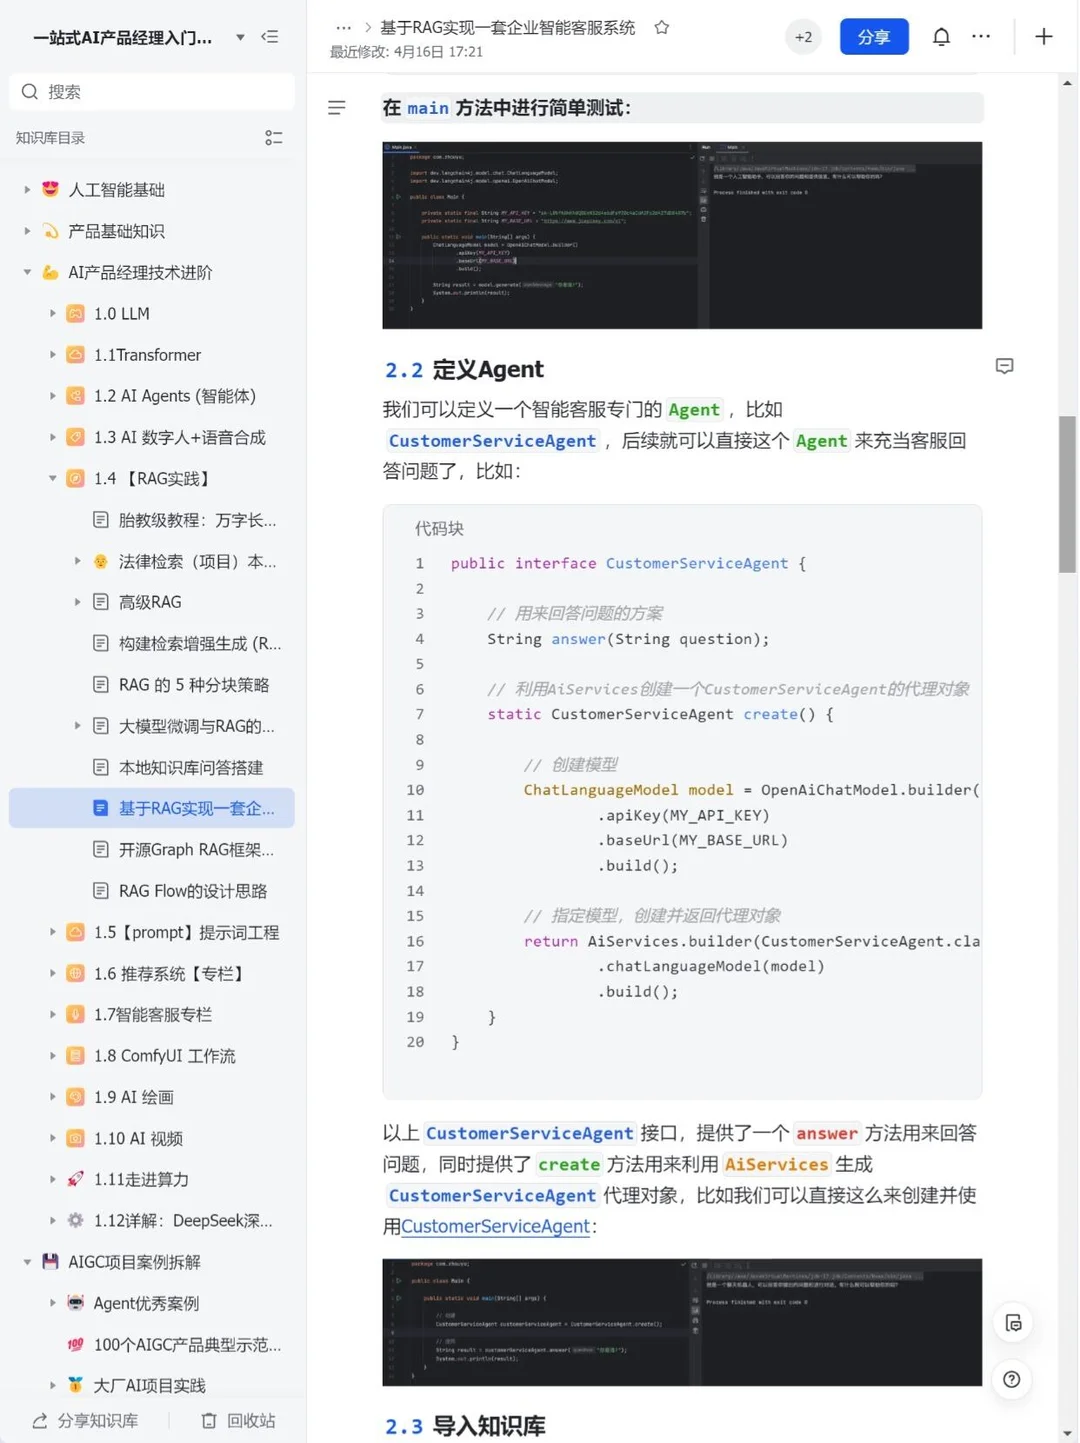Click the 2.2 定义Agent heading
1080x1443 pixels.
pos(464,370)
